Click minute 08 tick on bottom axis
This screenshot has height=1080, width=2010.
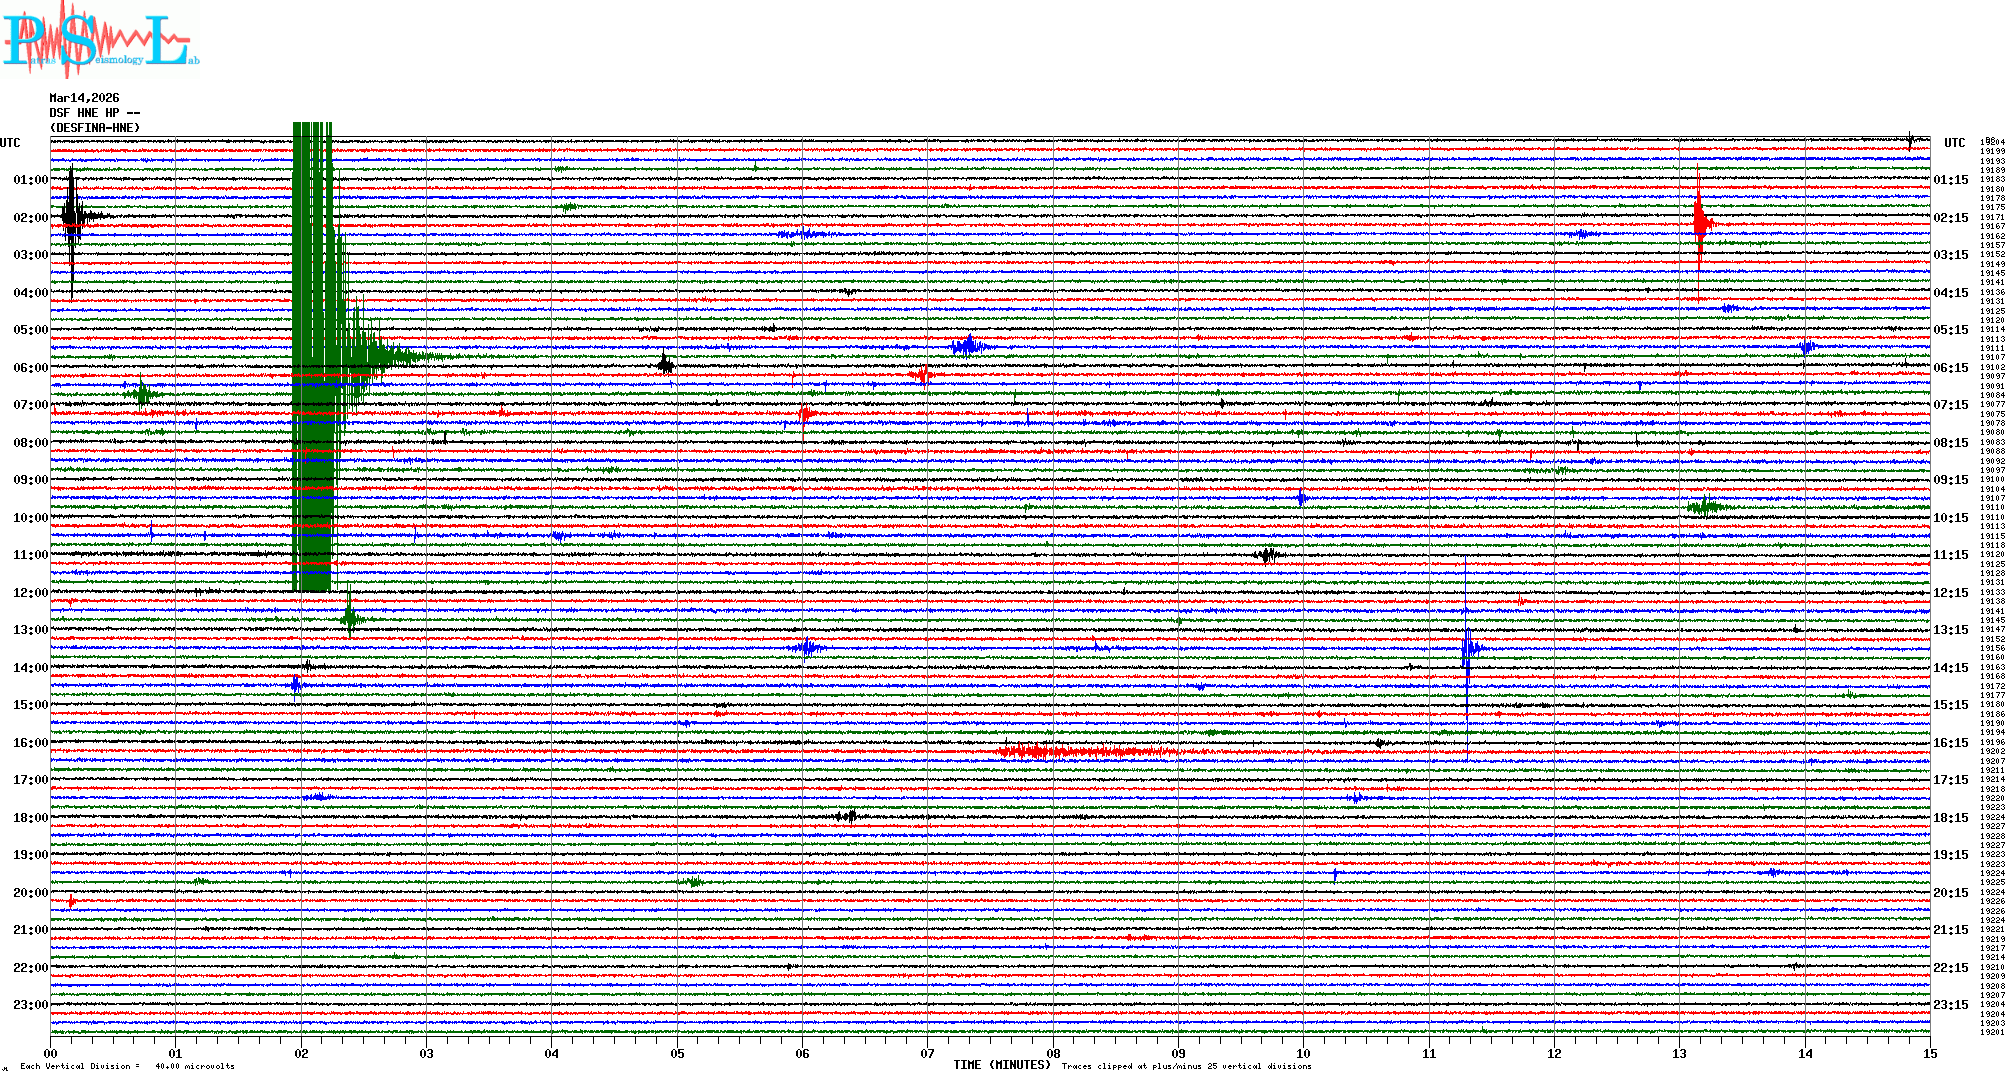1053,1053
